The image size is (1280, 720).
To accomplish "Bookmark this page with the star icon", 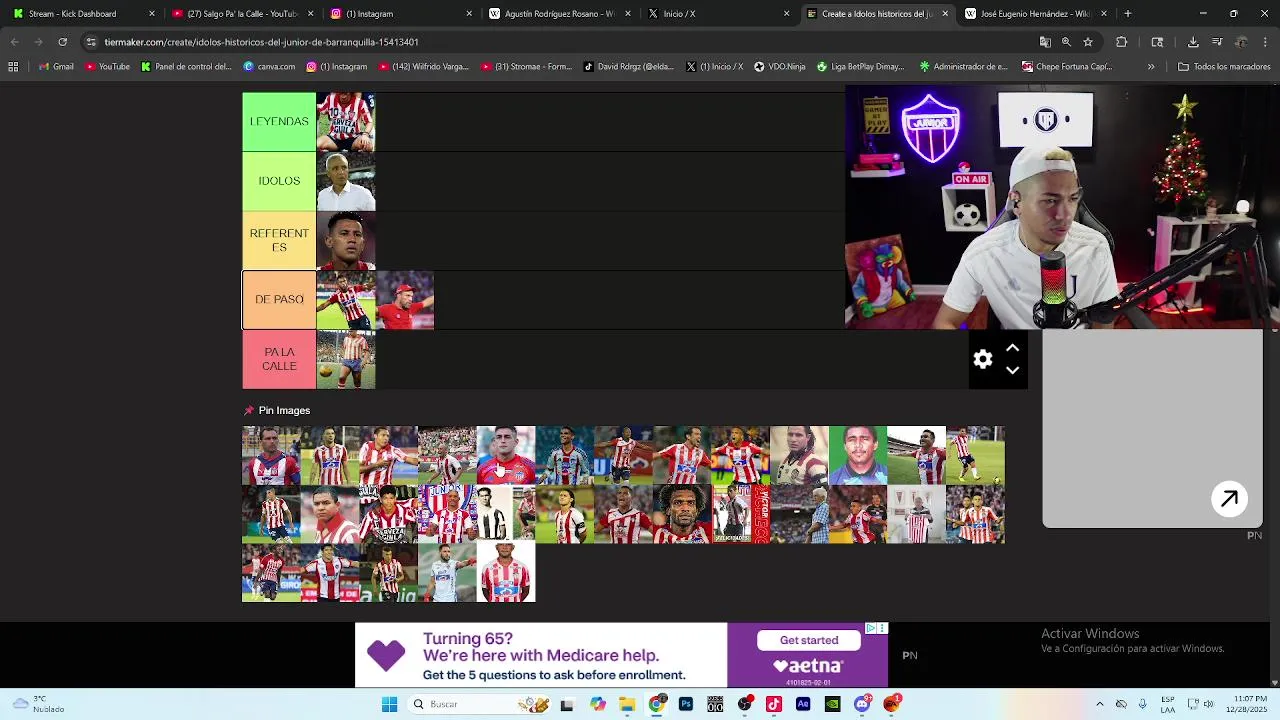I will tap(1088, 42).
